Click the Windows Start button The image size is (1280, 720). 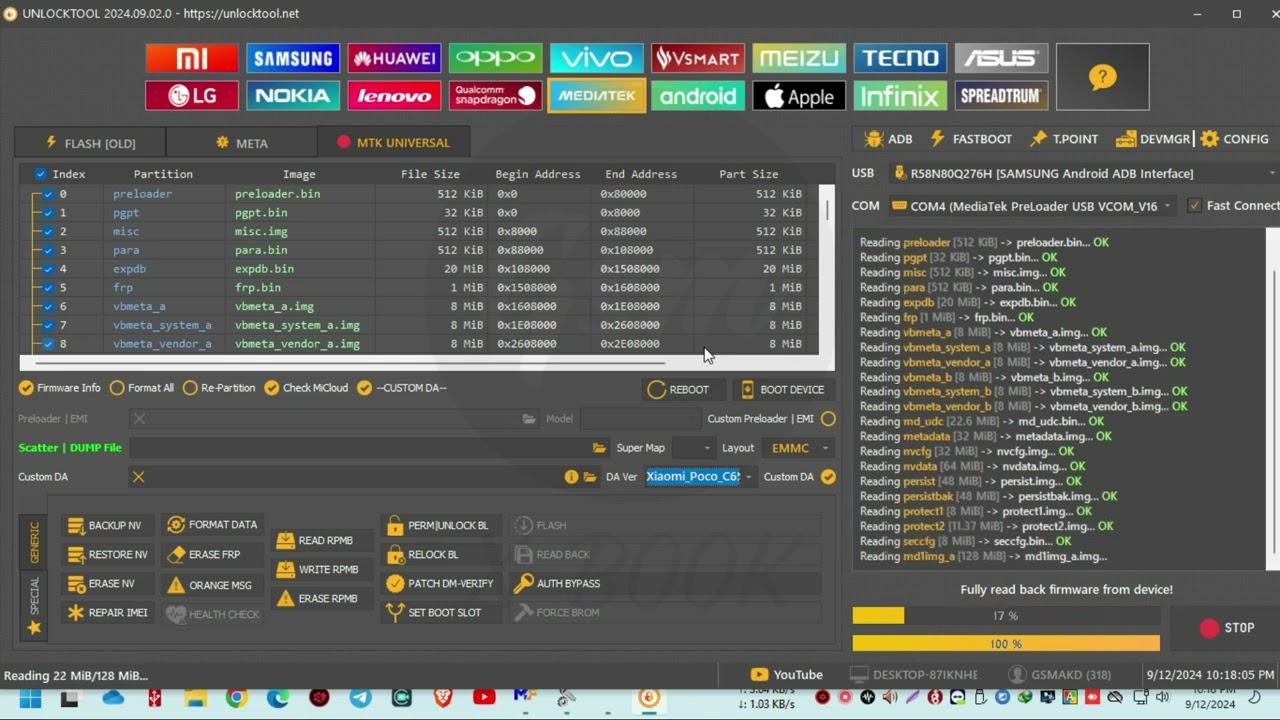(29, 698)
